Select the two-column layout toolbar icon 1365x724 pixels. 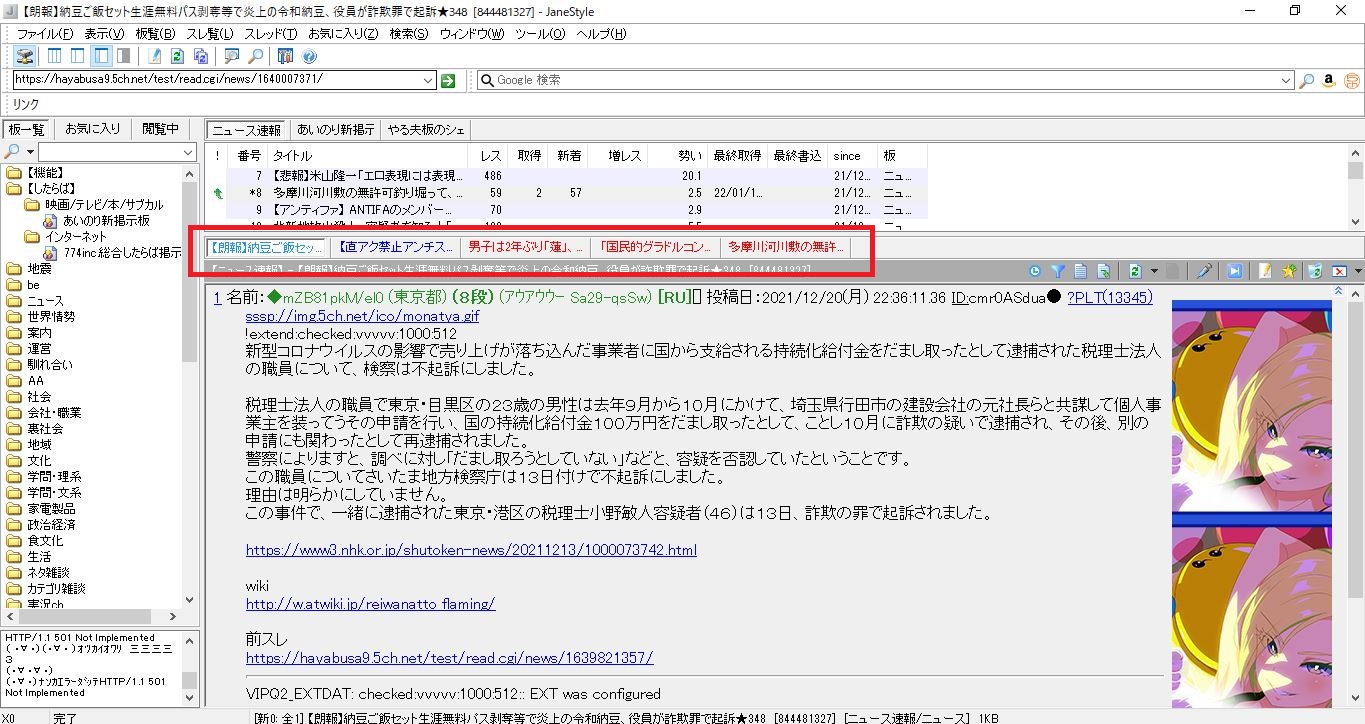tap(79, 56)
